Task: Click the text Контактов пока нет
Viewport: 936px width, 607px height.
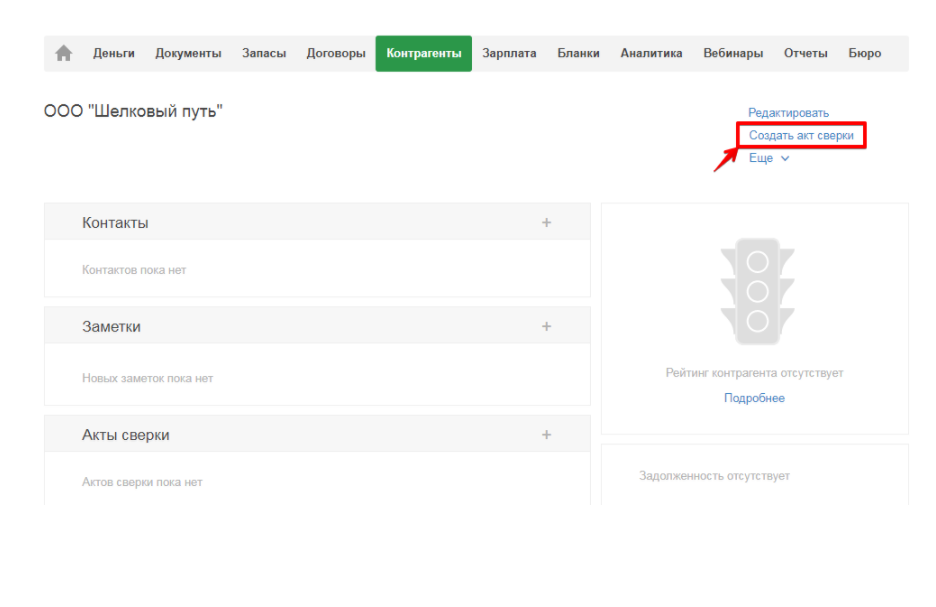Action: 134,270
